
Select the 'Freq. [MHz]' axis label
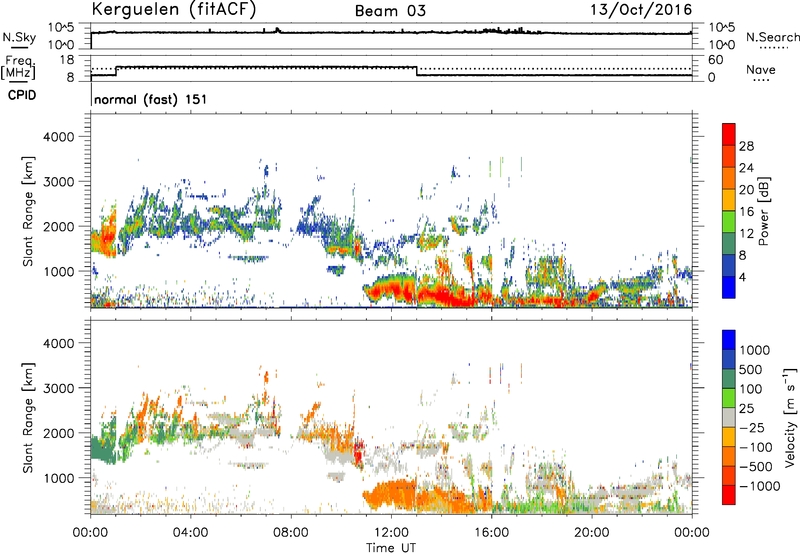coord(18,67)
